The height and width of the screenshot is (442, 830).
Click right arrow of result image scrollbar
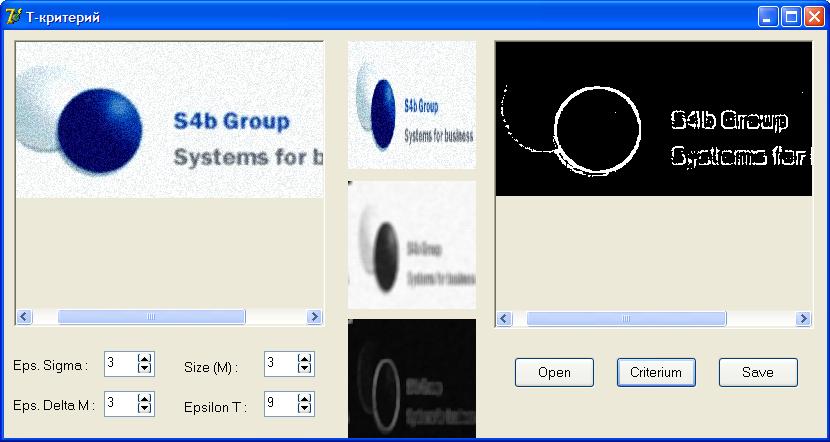804,319
